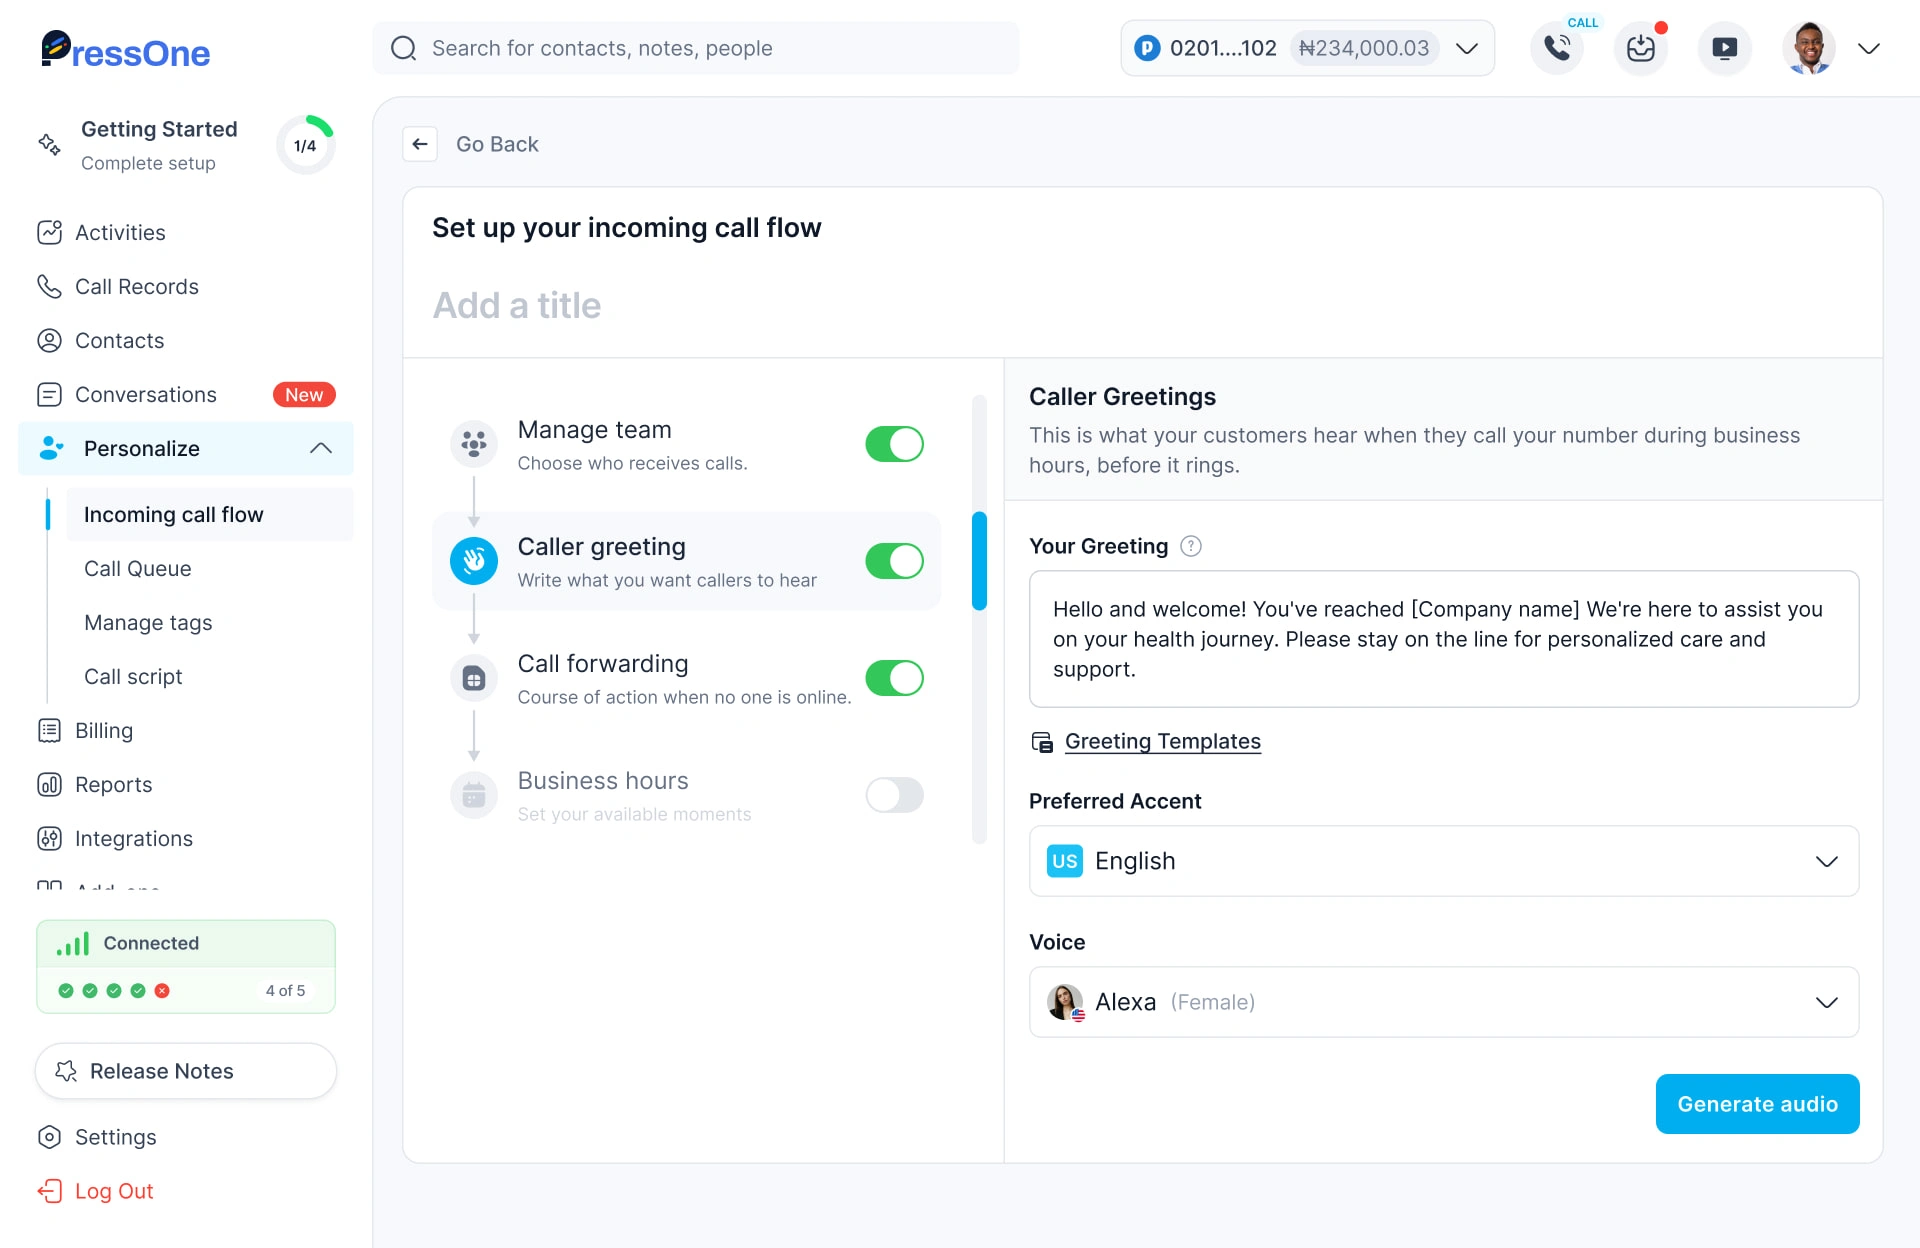This screenshot has width=1920, height=1248.
Task: Open the Preferred Accent English dropdown
Action: tap(1443, 861)
